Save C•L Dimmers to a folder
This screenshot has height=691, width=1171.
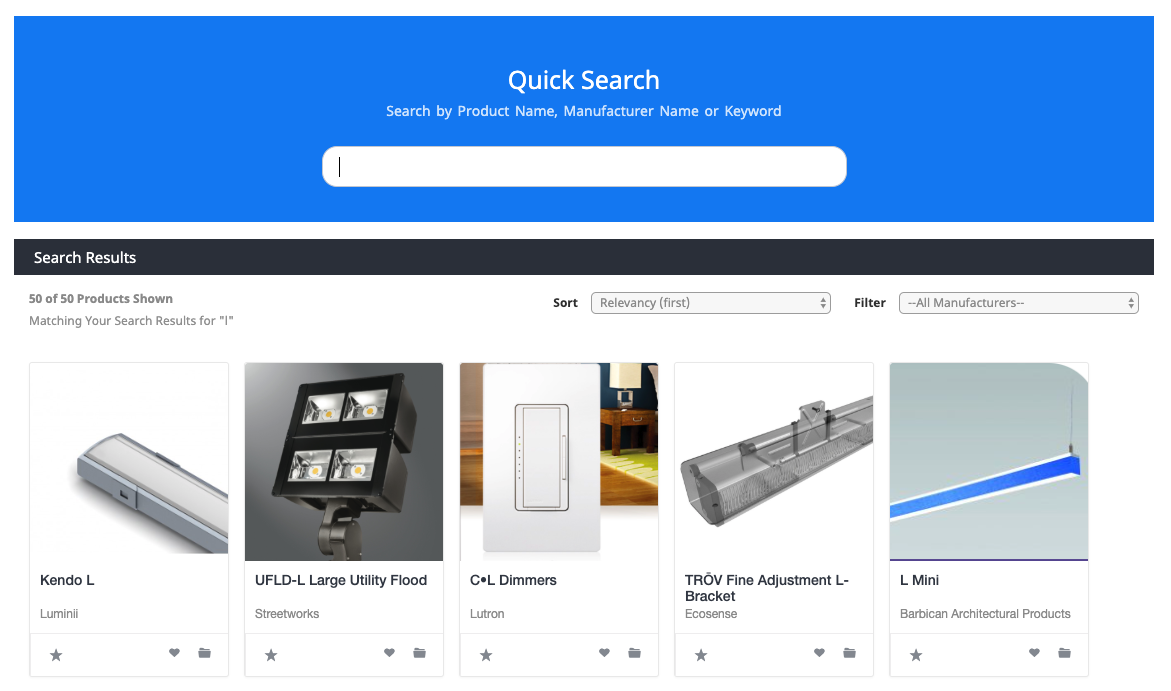(x=634, y=652)
